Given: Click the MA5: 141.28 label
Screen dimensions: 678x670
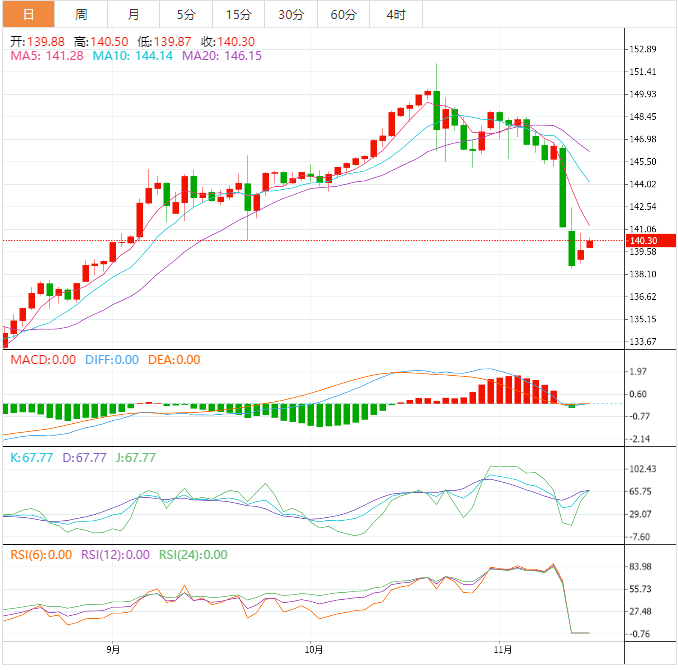Looking at the screenshot, I should (47, 56).
